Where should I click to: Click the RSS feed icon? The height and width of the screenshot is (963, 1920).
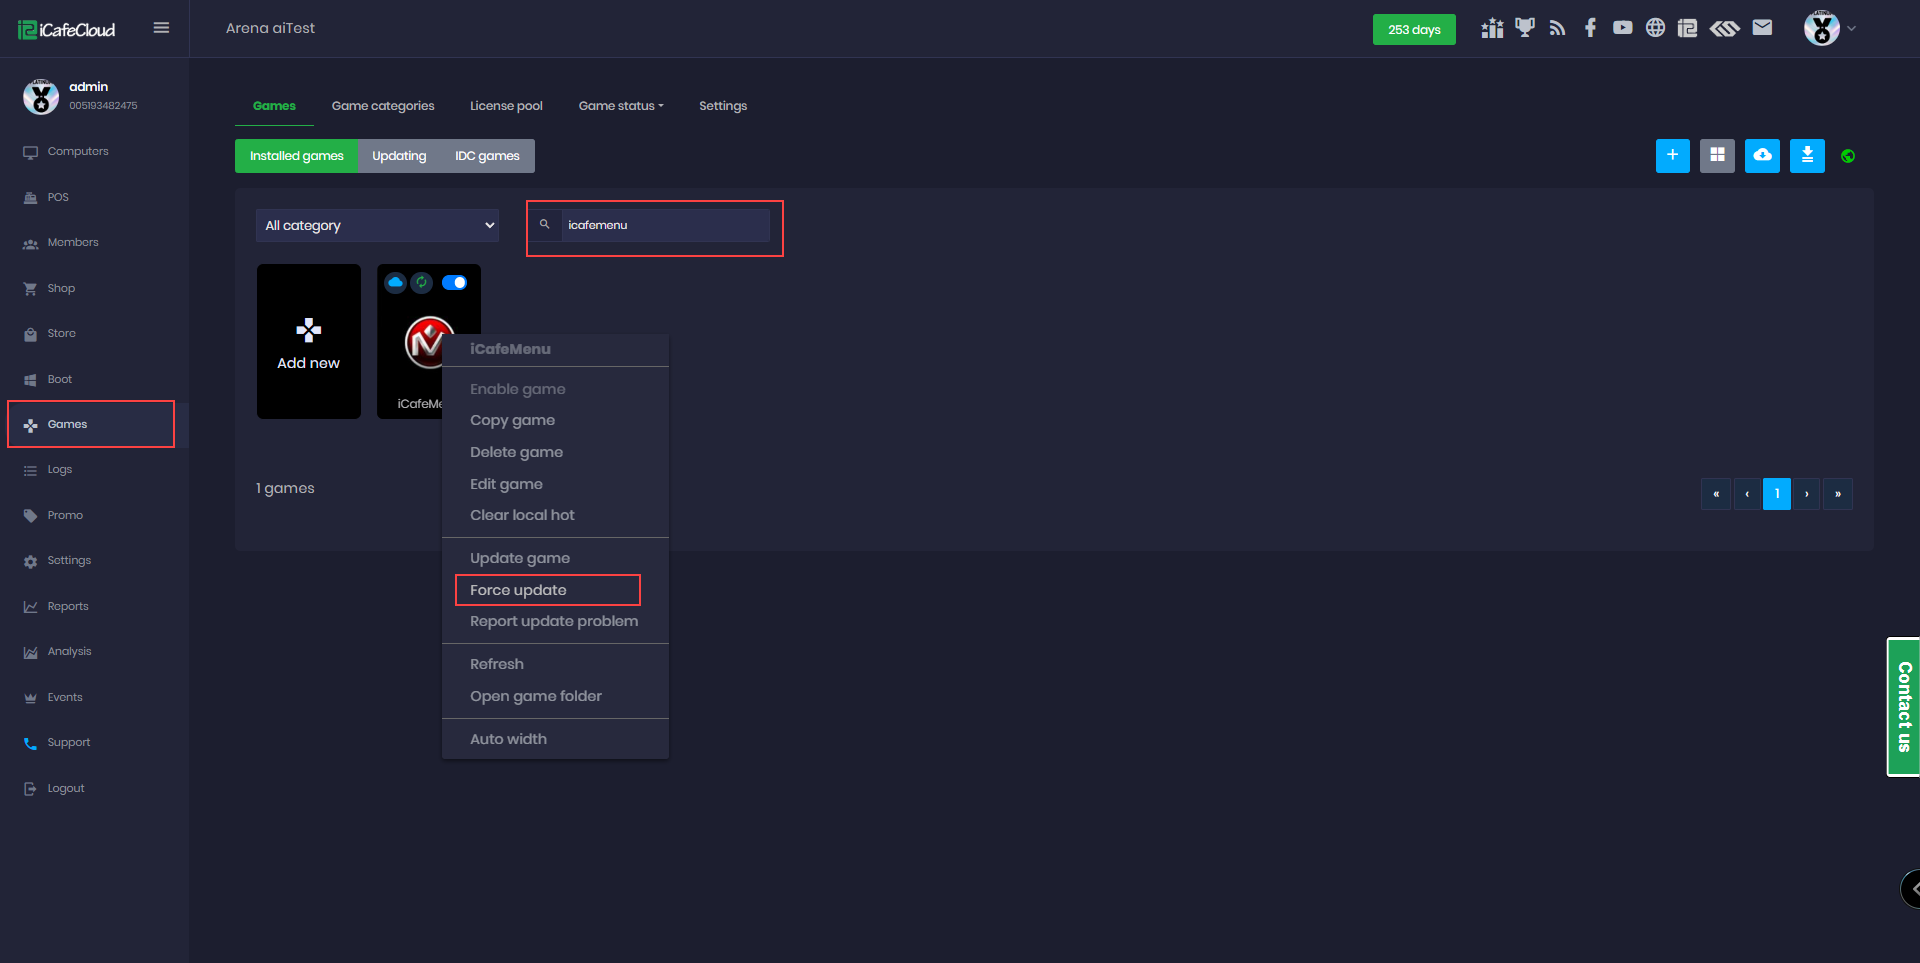point(1557,28)
